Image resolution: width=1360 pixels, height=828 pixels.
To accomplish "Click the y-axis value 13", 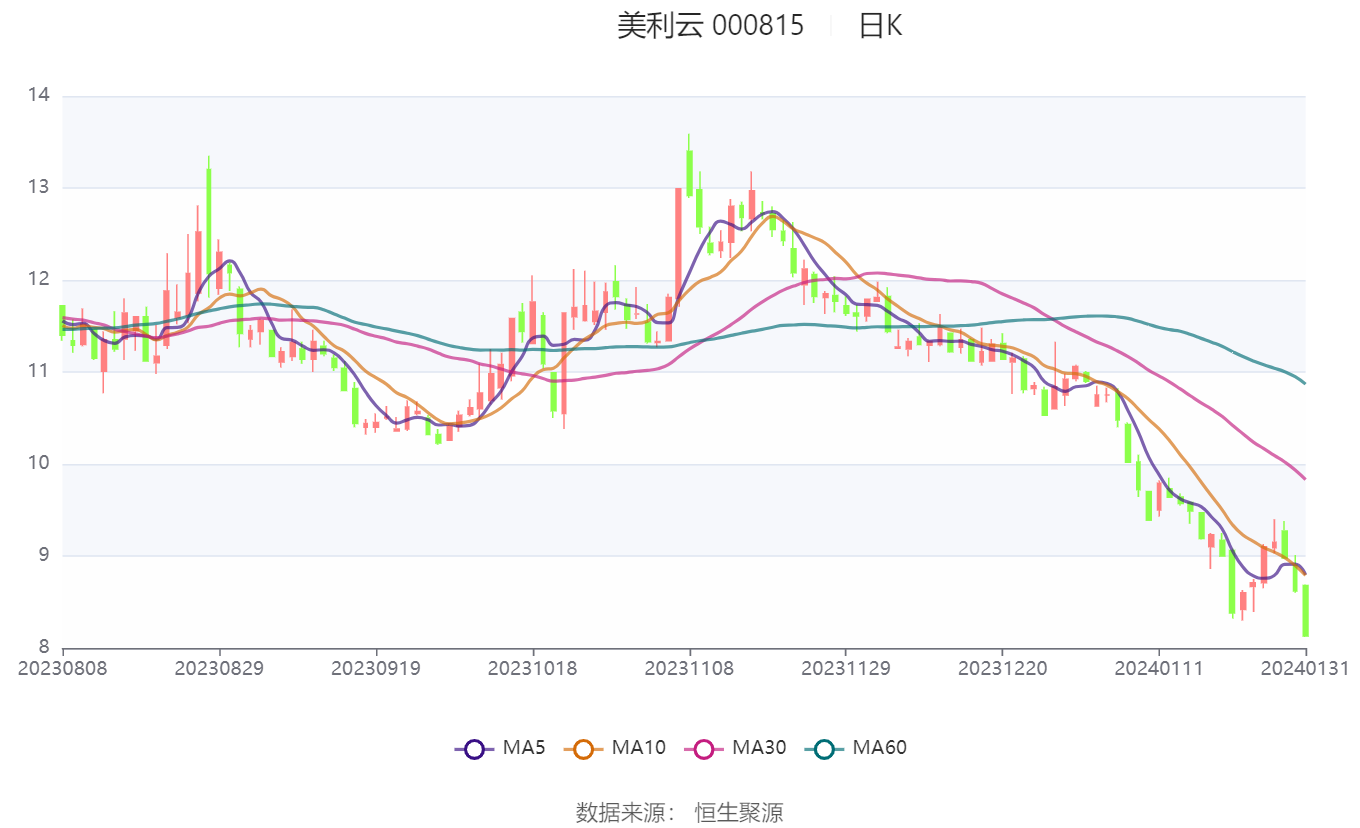I will coord(39,188).
